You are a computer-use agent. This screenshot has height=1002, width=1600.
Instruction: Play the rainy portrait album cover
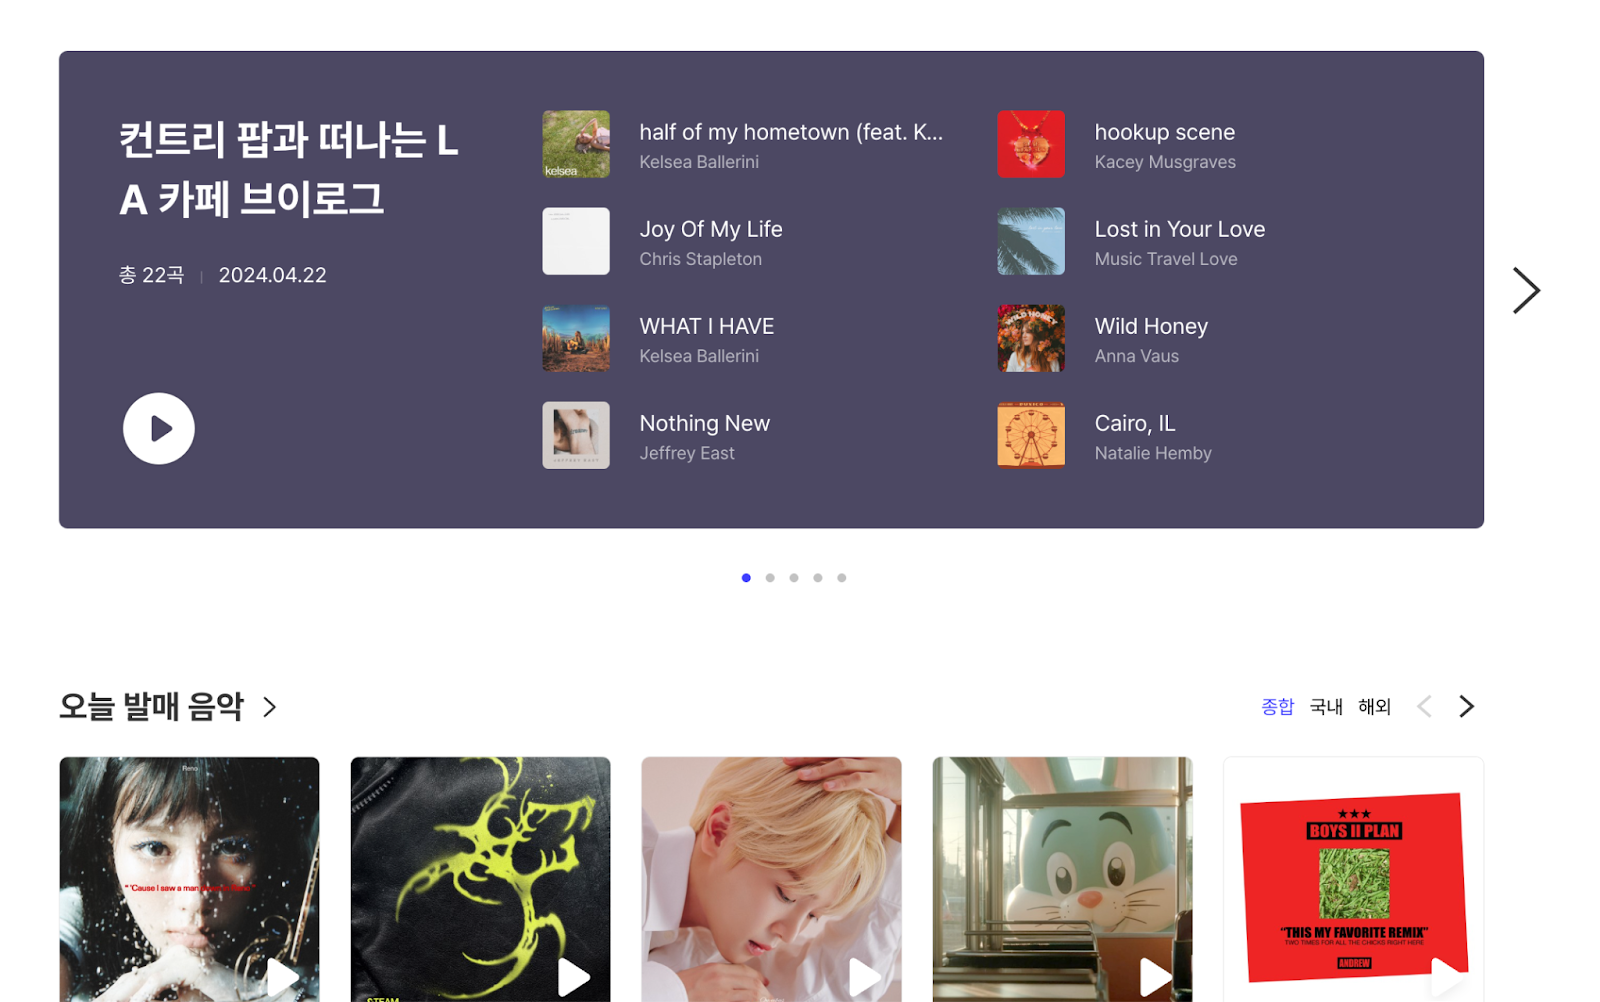(283, 975)
